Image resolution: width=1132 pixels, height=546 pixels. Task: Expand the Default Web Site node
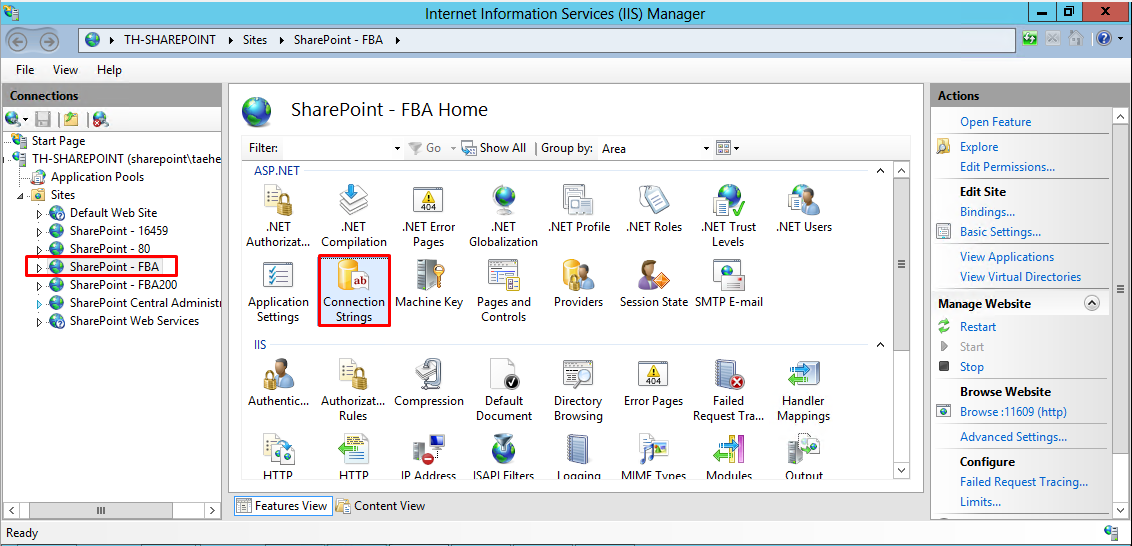pyautogui.click(x=39, y=214)
